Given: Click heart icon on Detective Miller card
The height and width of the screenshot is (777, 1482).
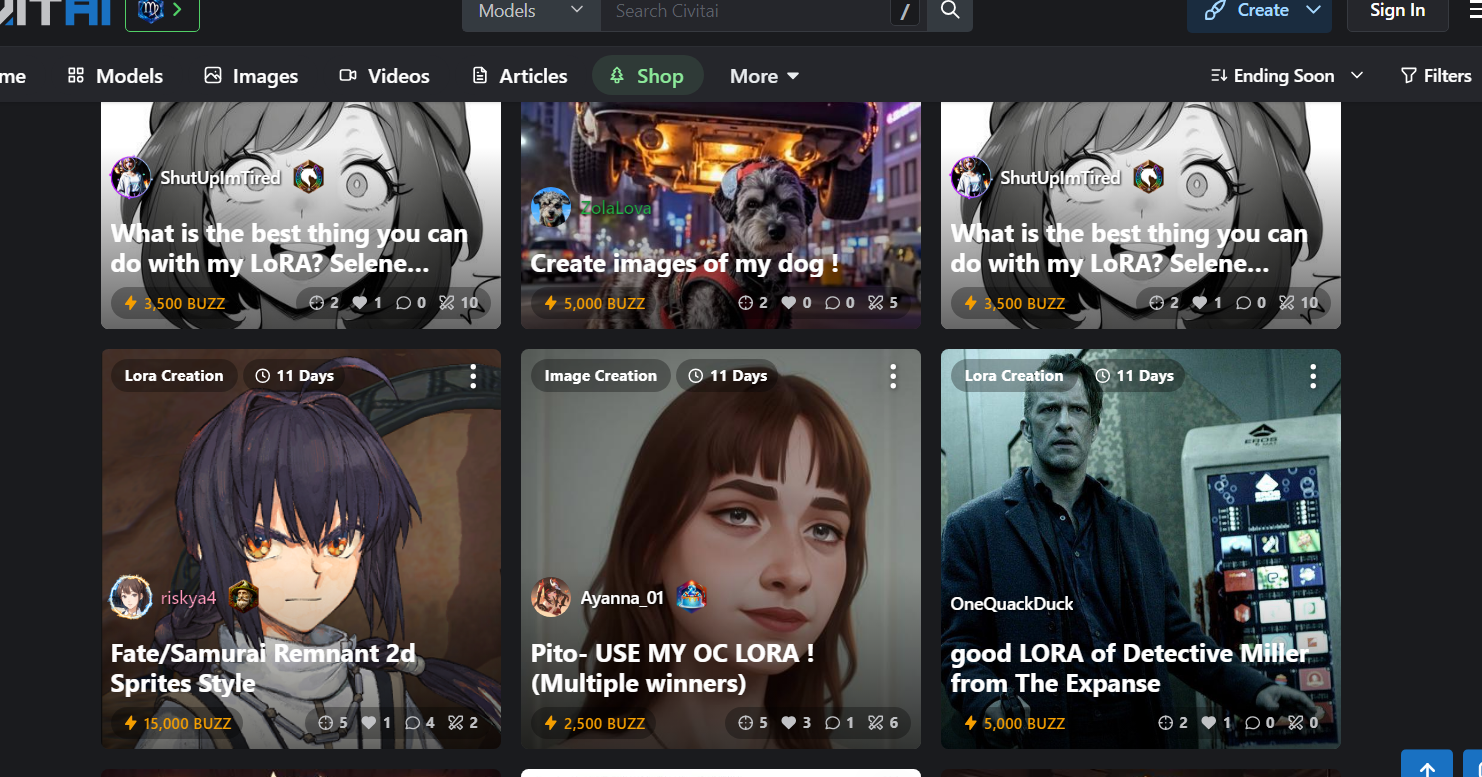Looking at the screenshot, I should point(1209,723).
